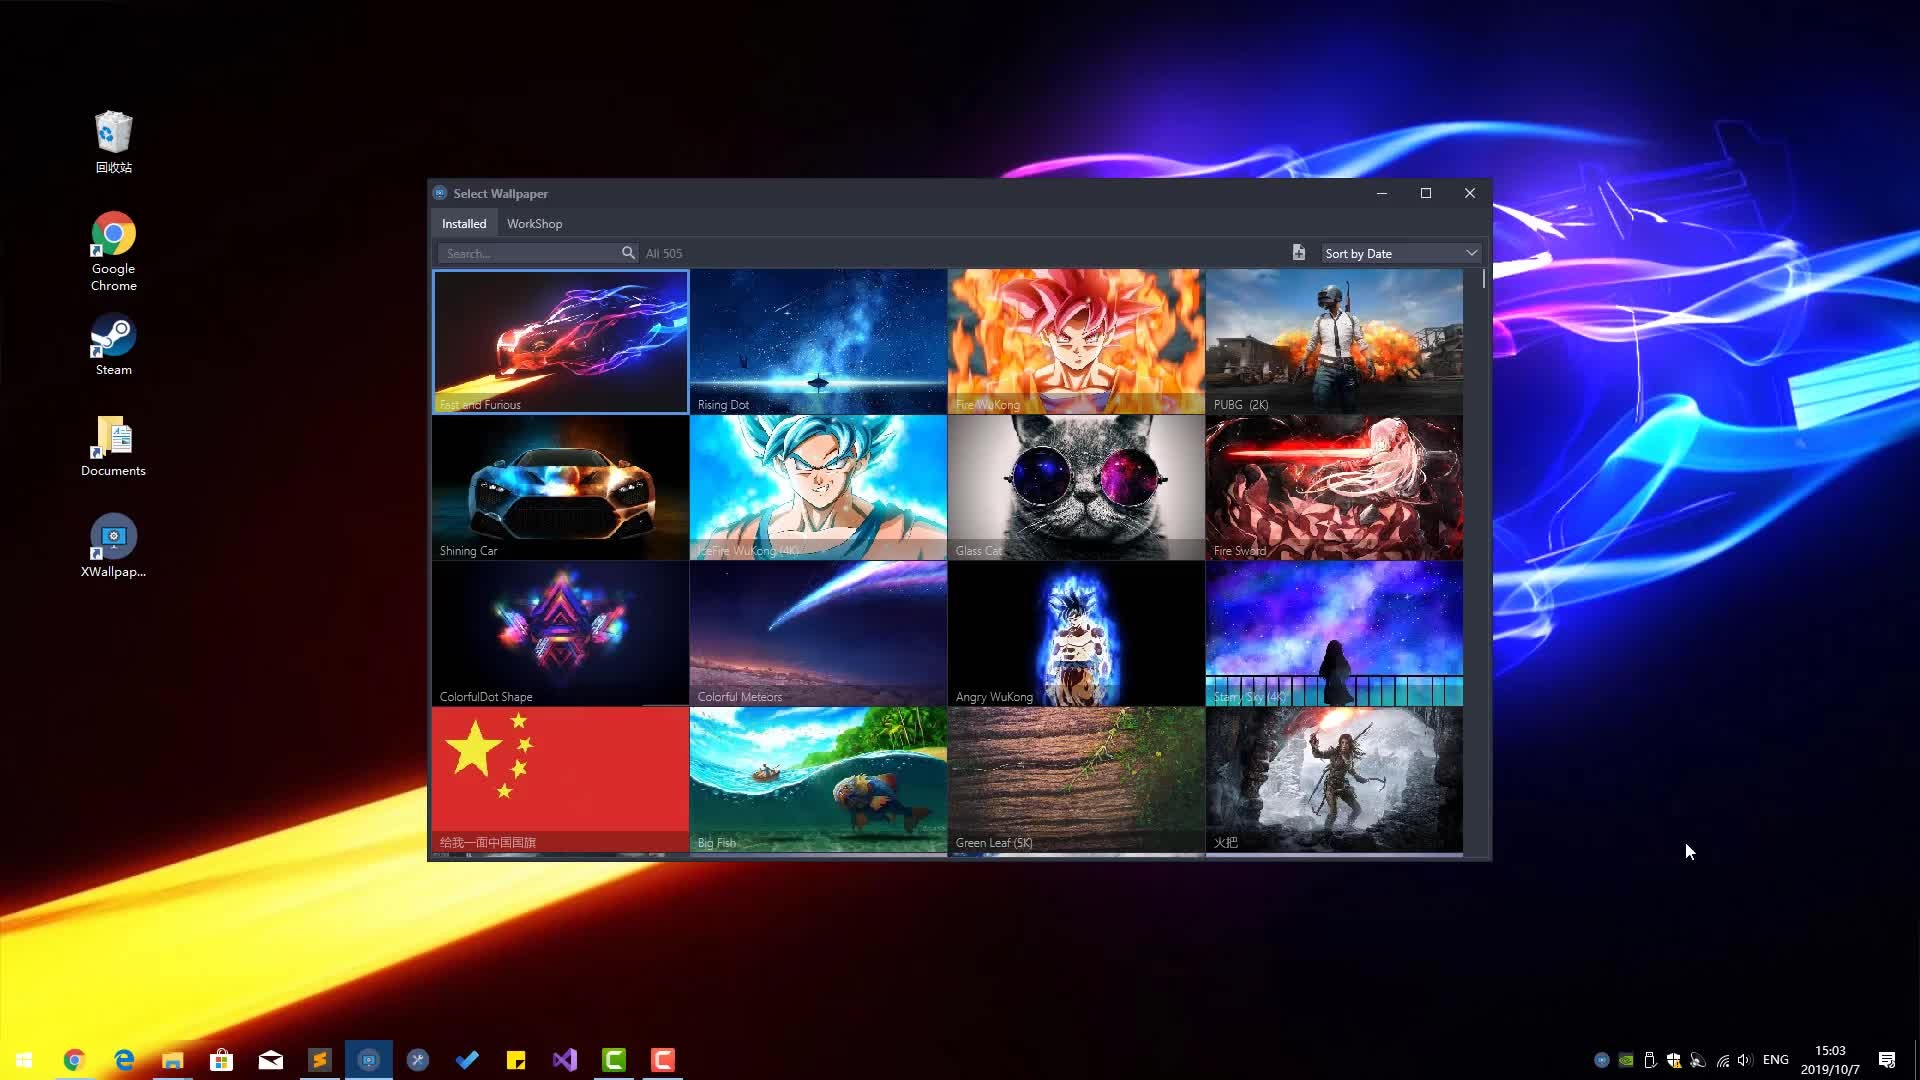Screen dimensions: 1920x1080
Task: Click the volume speaker tray icon
Action: (x=1745, y=1060)
